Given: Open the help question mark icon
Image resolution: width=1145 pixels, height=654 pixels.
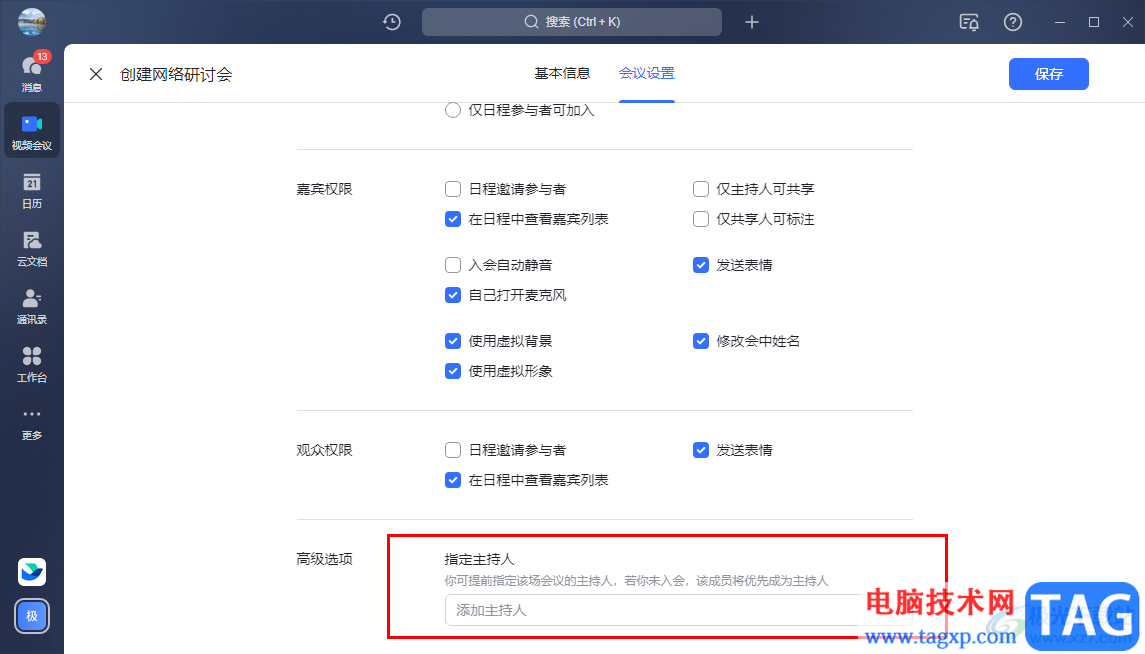Looking at the screenshot, I should point(1012,22).
